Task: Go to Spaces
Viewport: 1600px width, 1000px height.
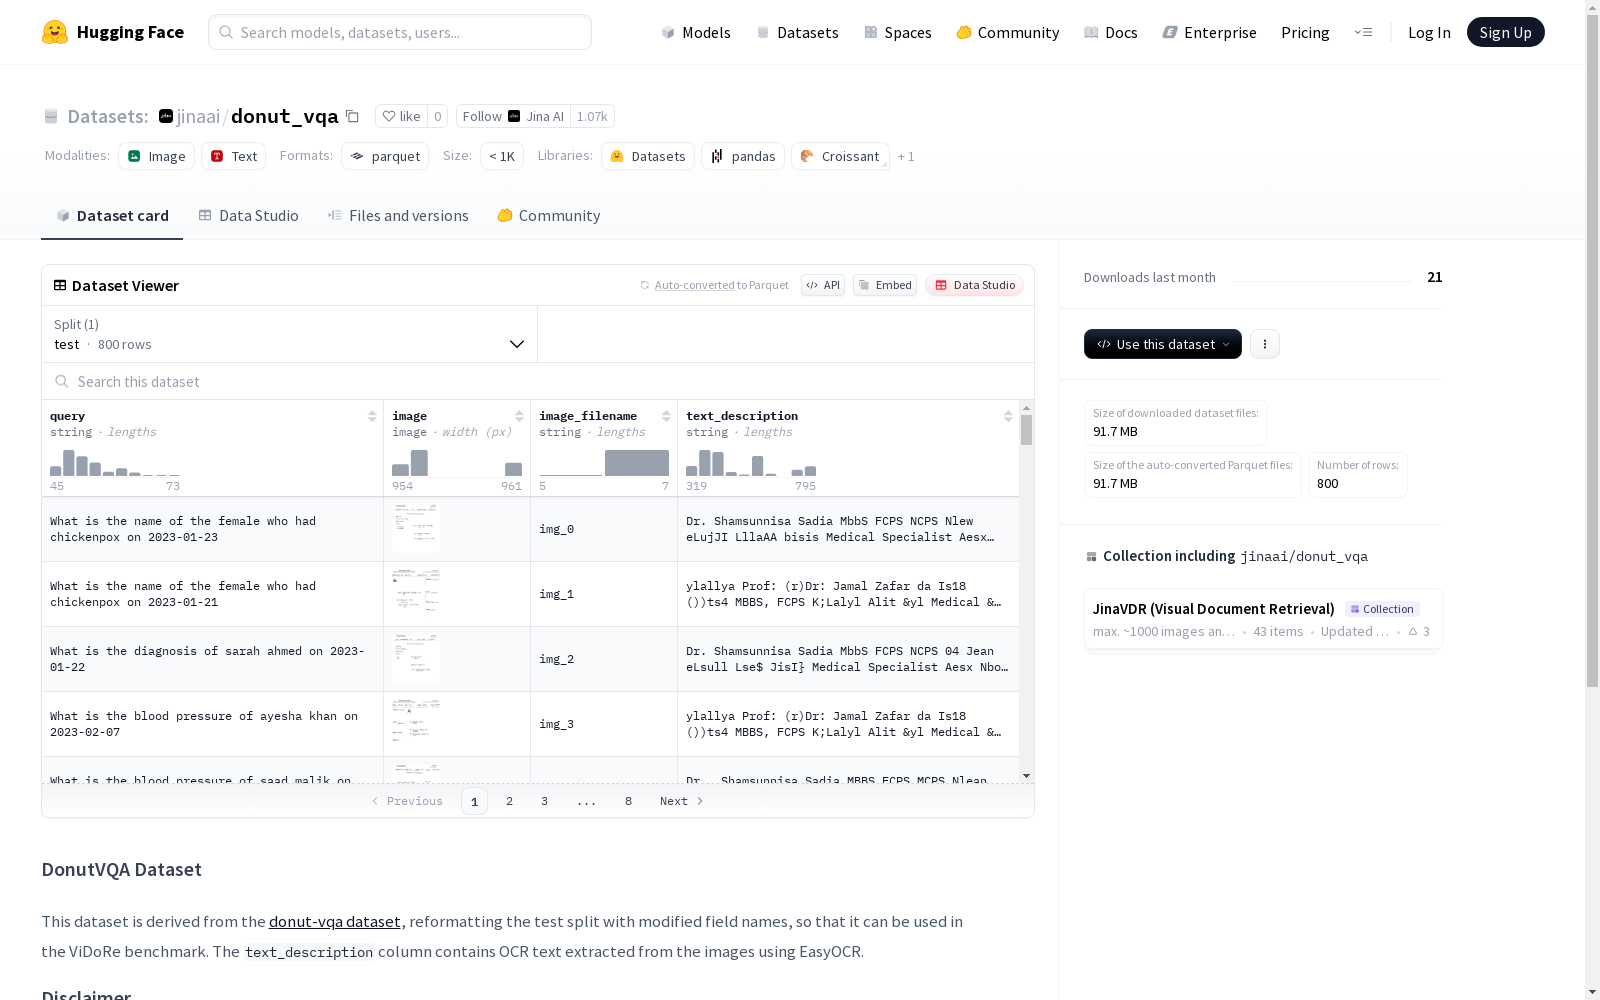Action: 898,32
